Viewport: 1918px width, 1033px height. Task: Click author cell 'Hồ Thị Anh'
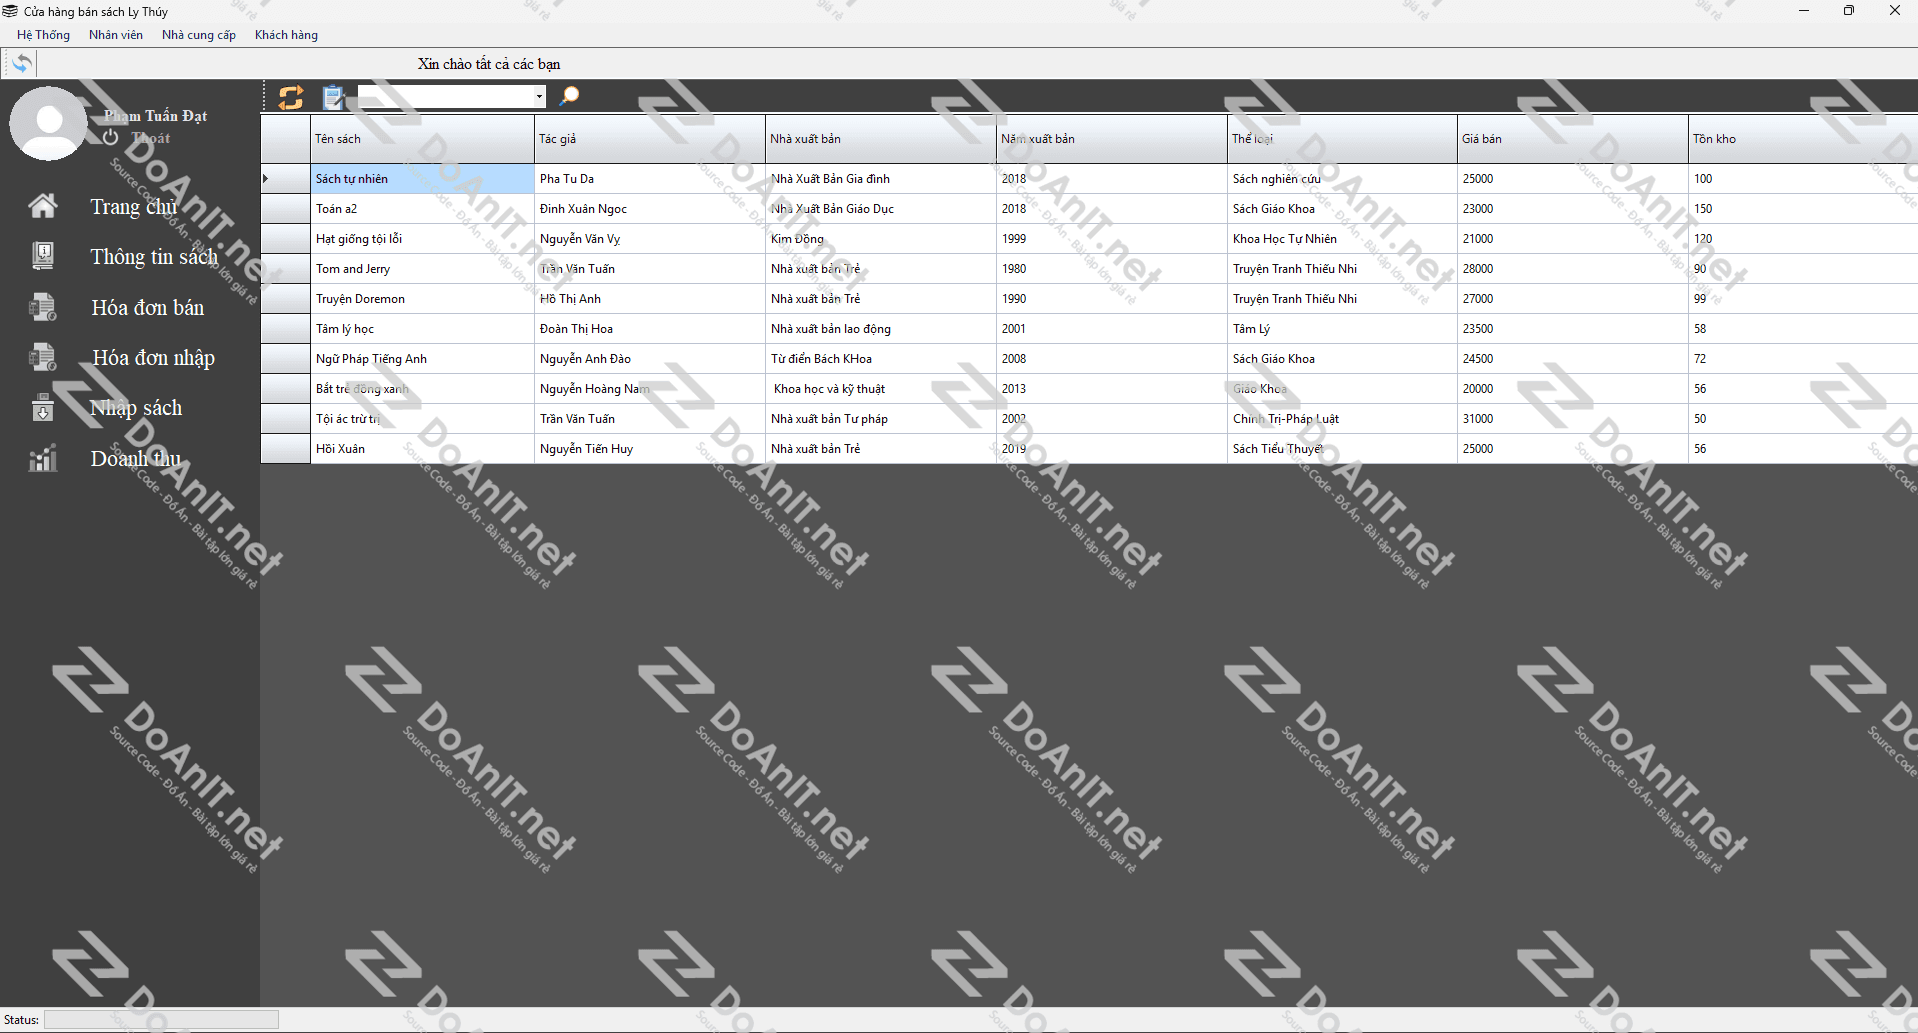click(649, 299)
